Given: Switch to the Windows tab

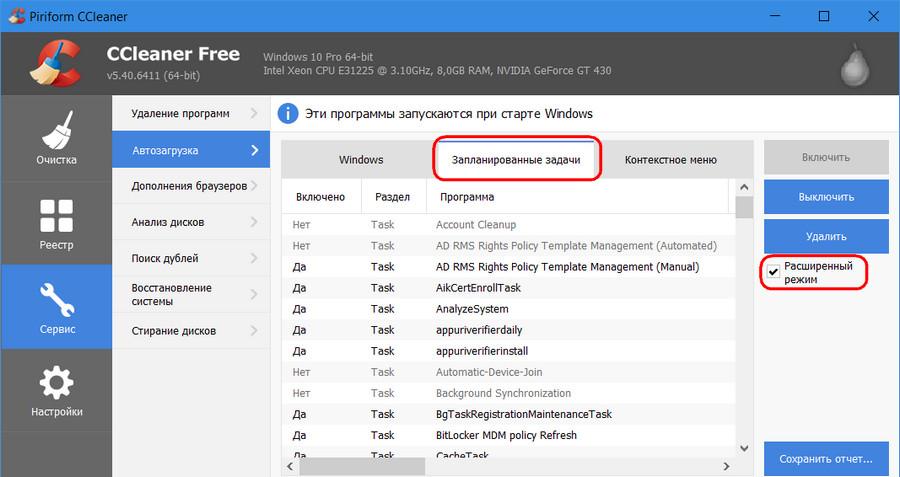Looking at the screenshot, I should click(x=361, y=160).
